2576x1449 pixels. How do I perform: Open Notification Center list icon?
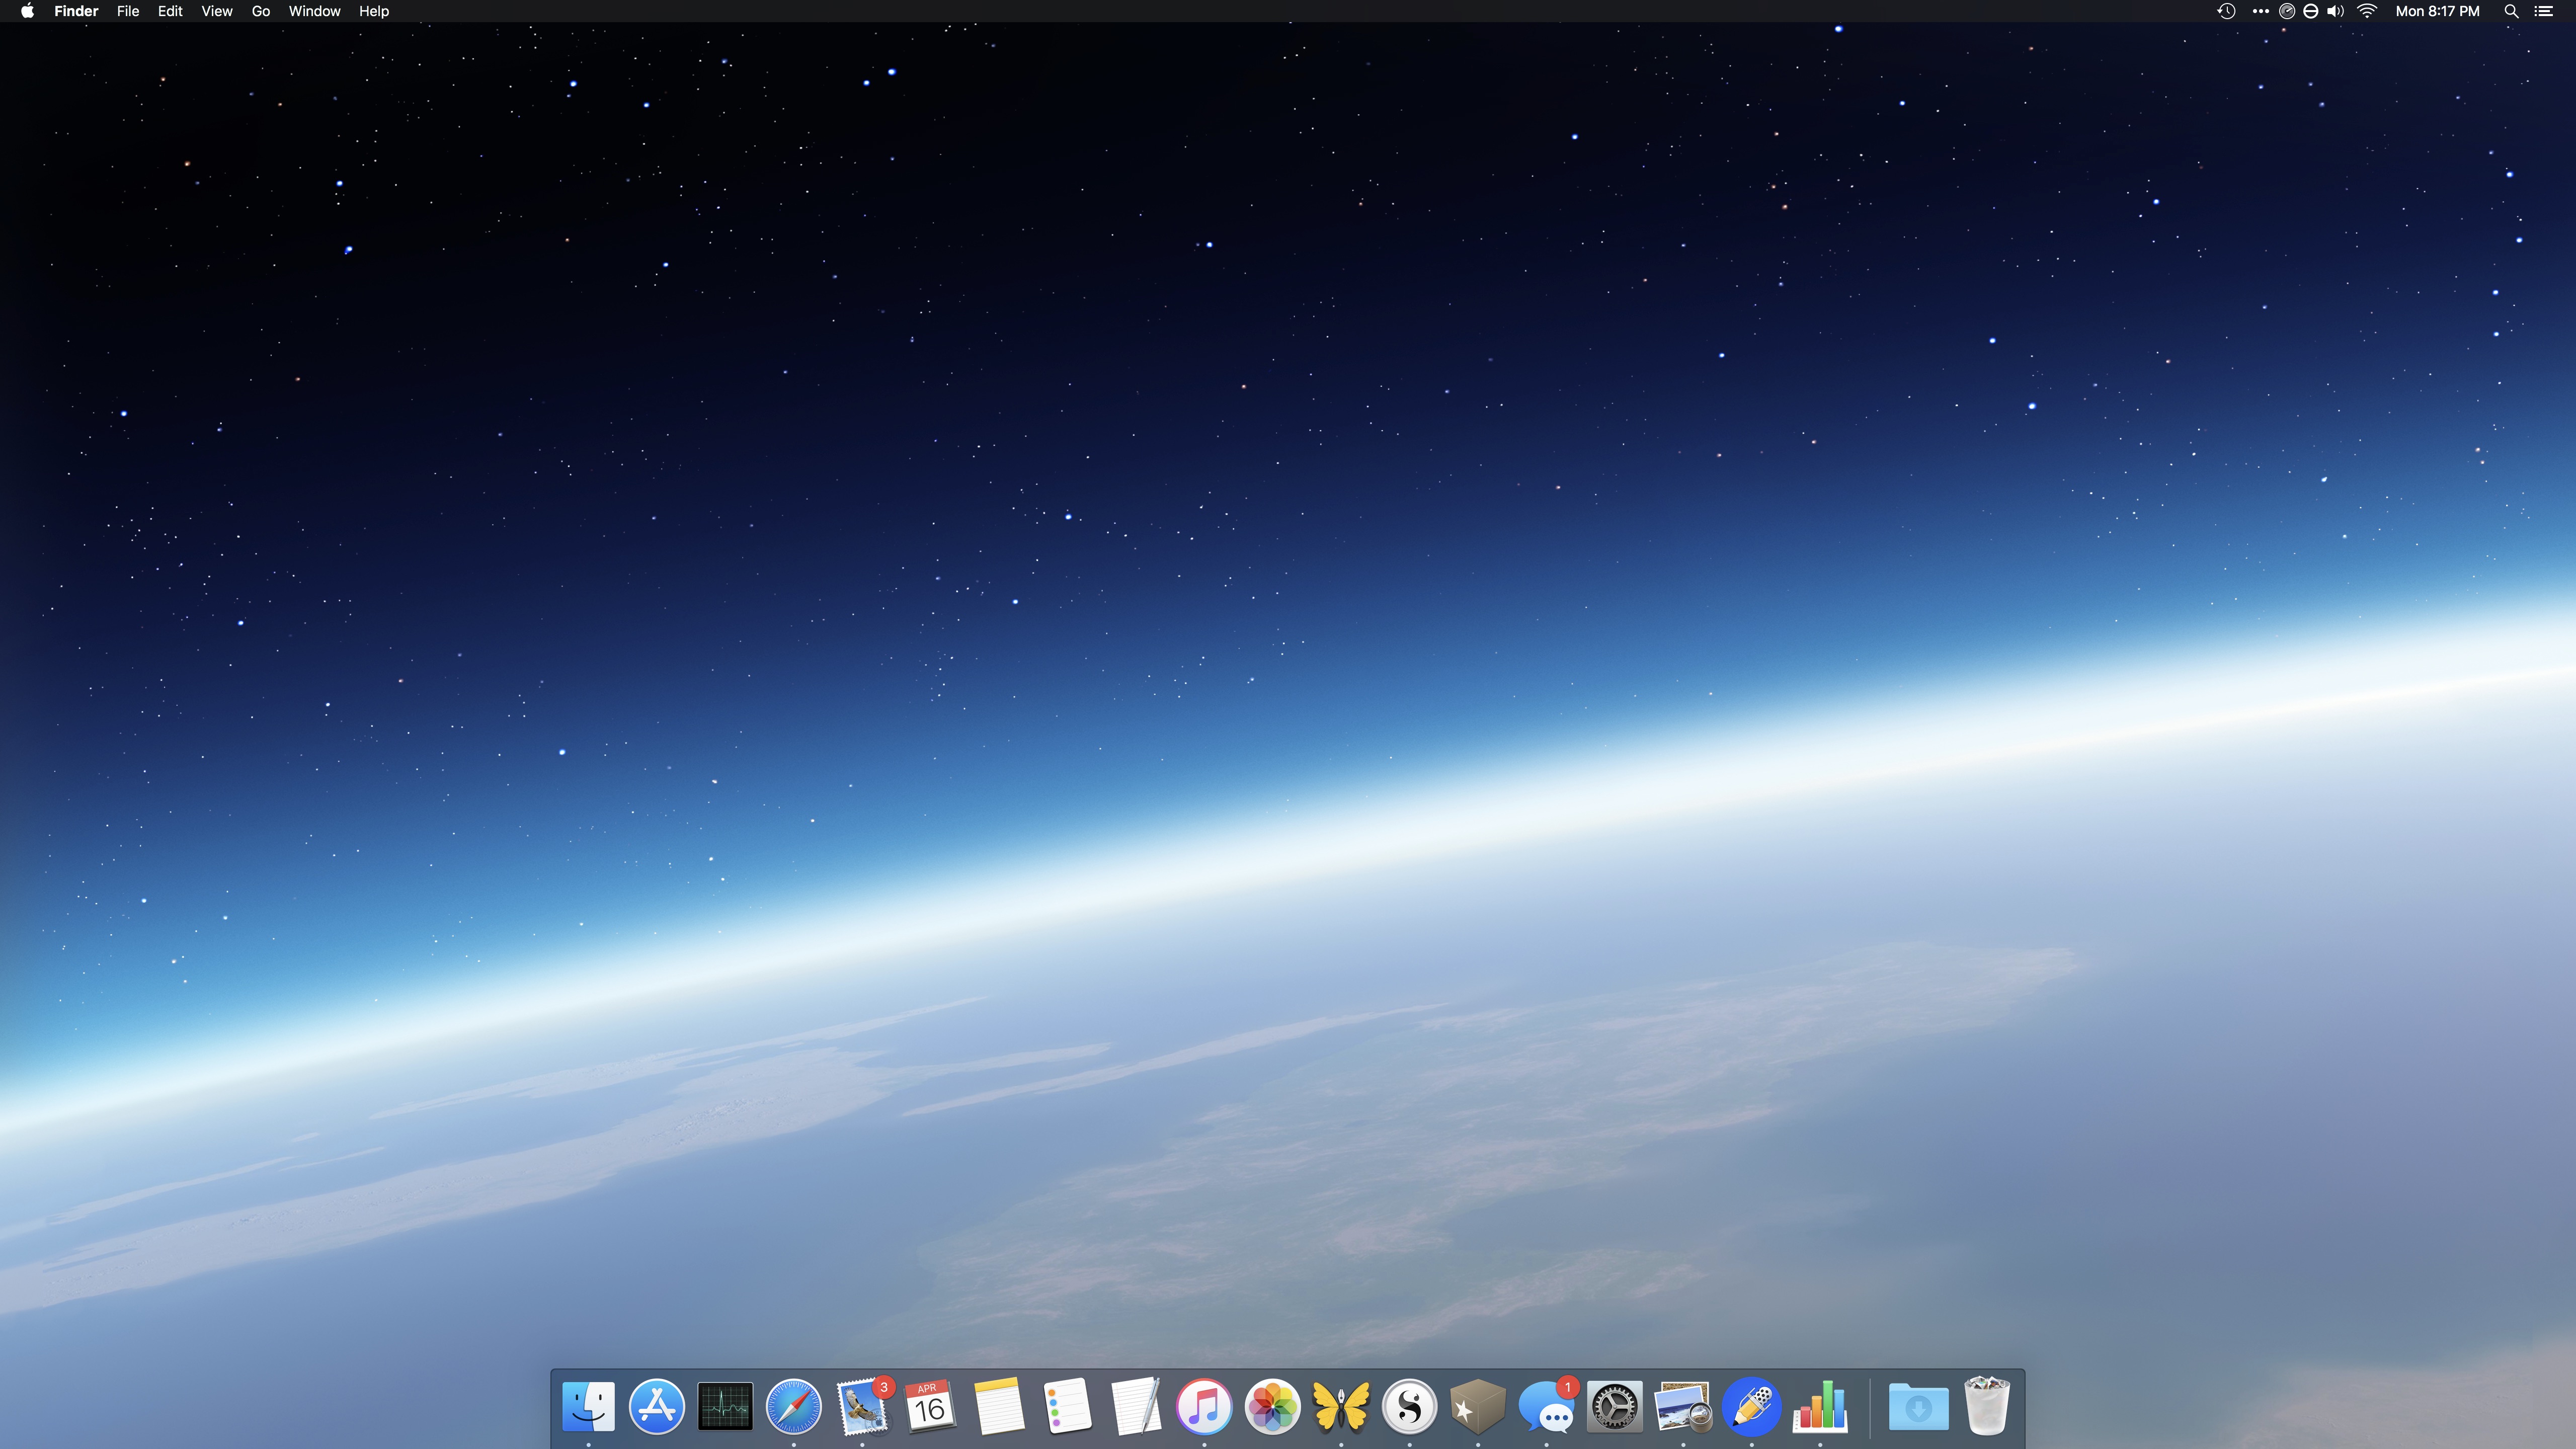(x=2544, y=11)
